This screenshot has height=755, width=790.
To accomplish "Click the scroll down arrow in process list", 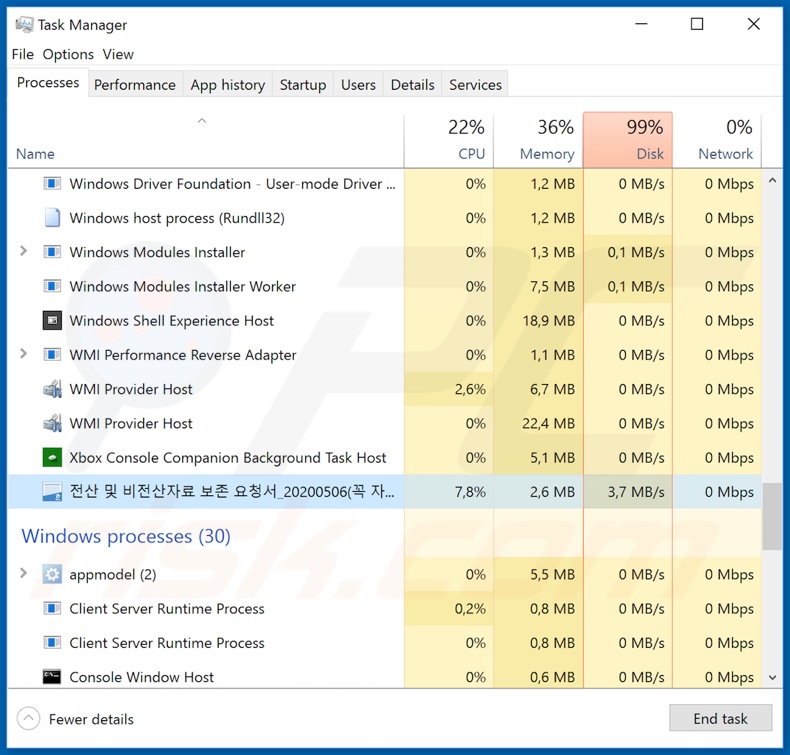I will coord(772,677).
